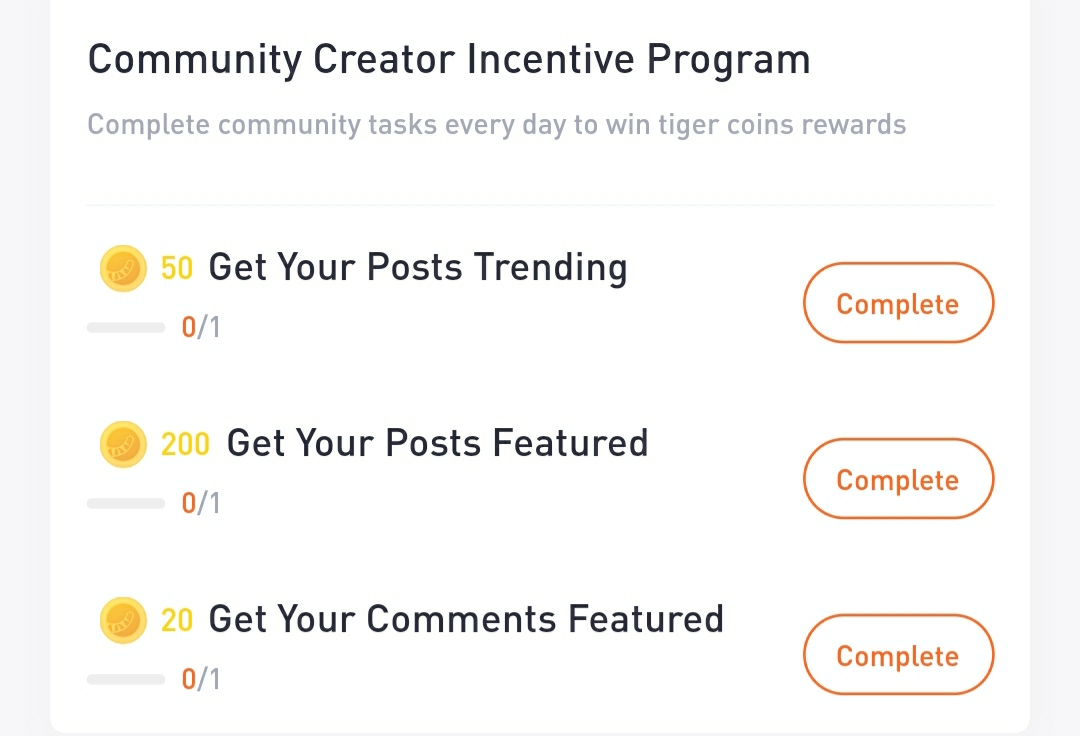Click the tiger coin icon beside Posts Trending
The width and height of the screenshot is (1080, 736).
[123, 268]
